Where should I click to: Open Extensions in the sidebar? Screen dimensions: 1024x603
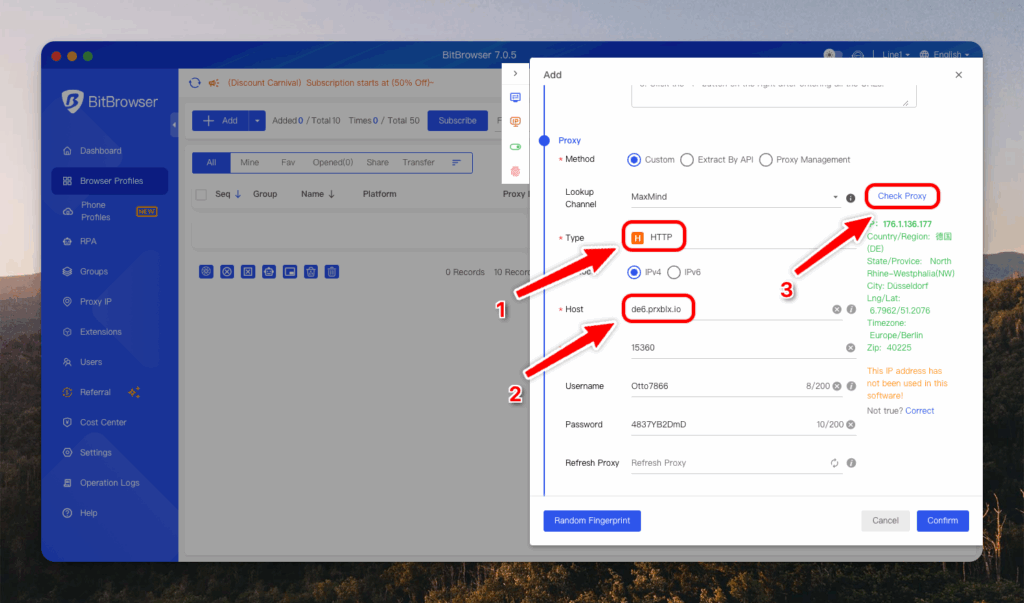pyautogui.click(x=110, y=332)
